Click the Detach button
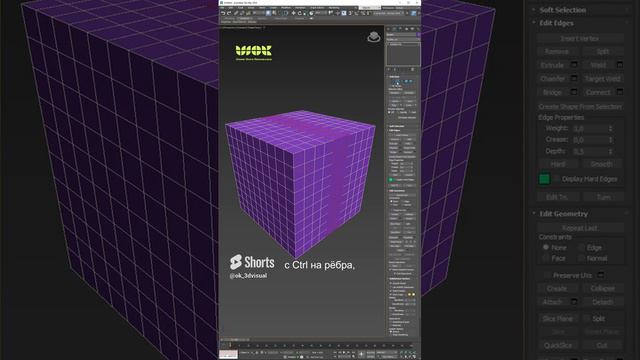Viewport: 640px width, 360px height. pyautogui.click(x=603, y=302)
